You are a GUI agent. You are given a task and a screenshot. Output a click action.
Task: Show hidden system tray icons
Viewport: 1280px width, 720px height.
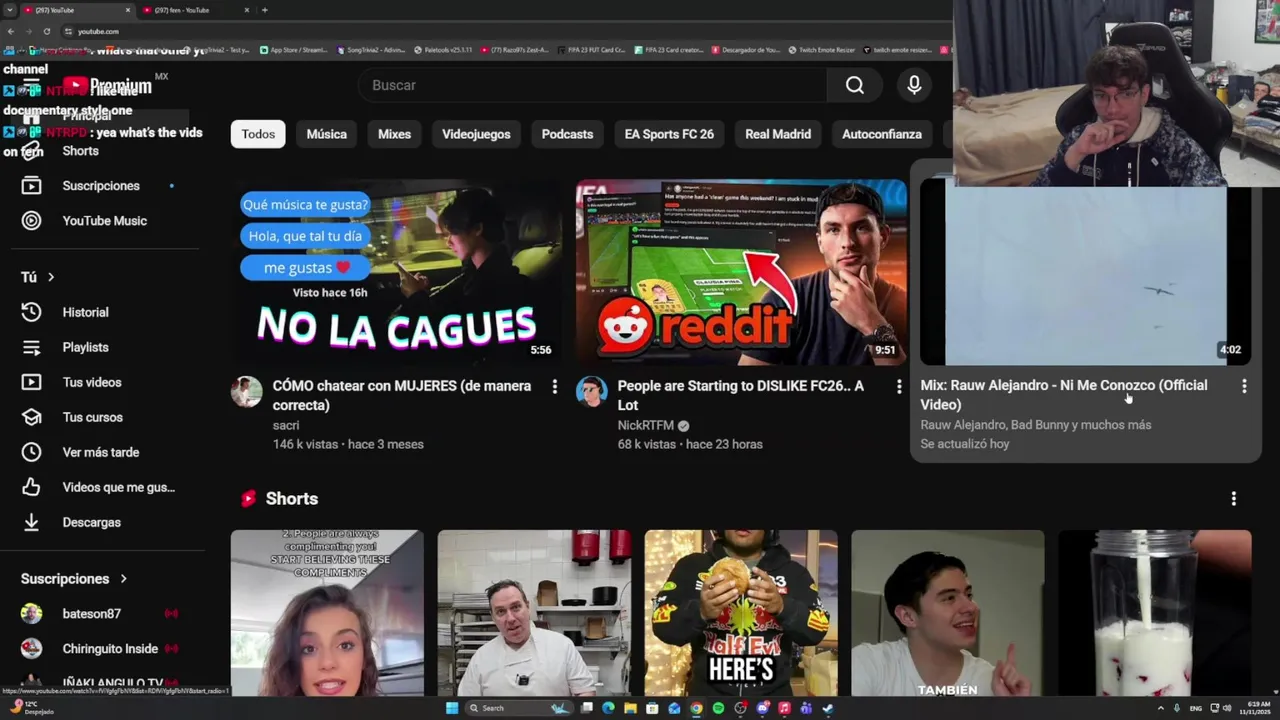(x=1160, y=708)
